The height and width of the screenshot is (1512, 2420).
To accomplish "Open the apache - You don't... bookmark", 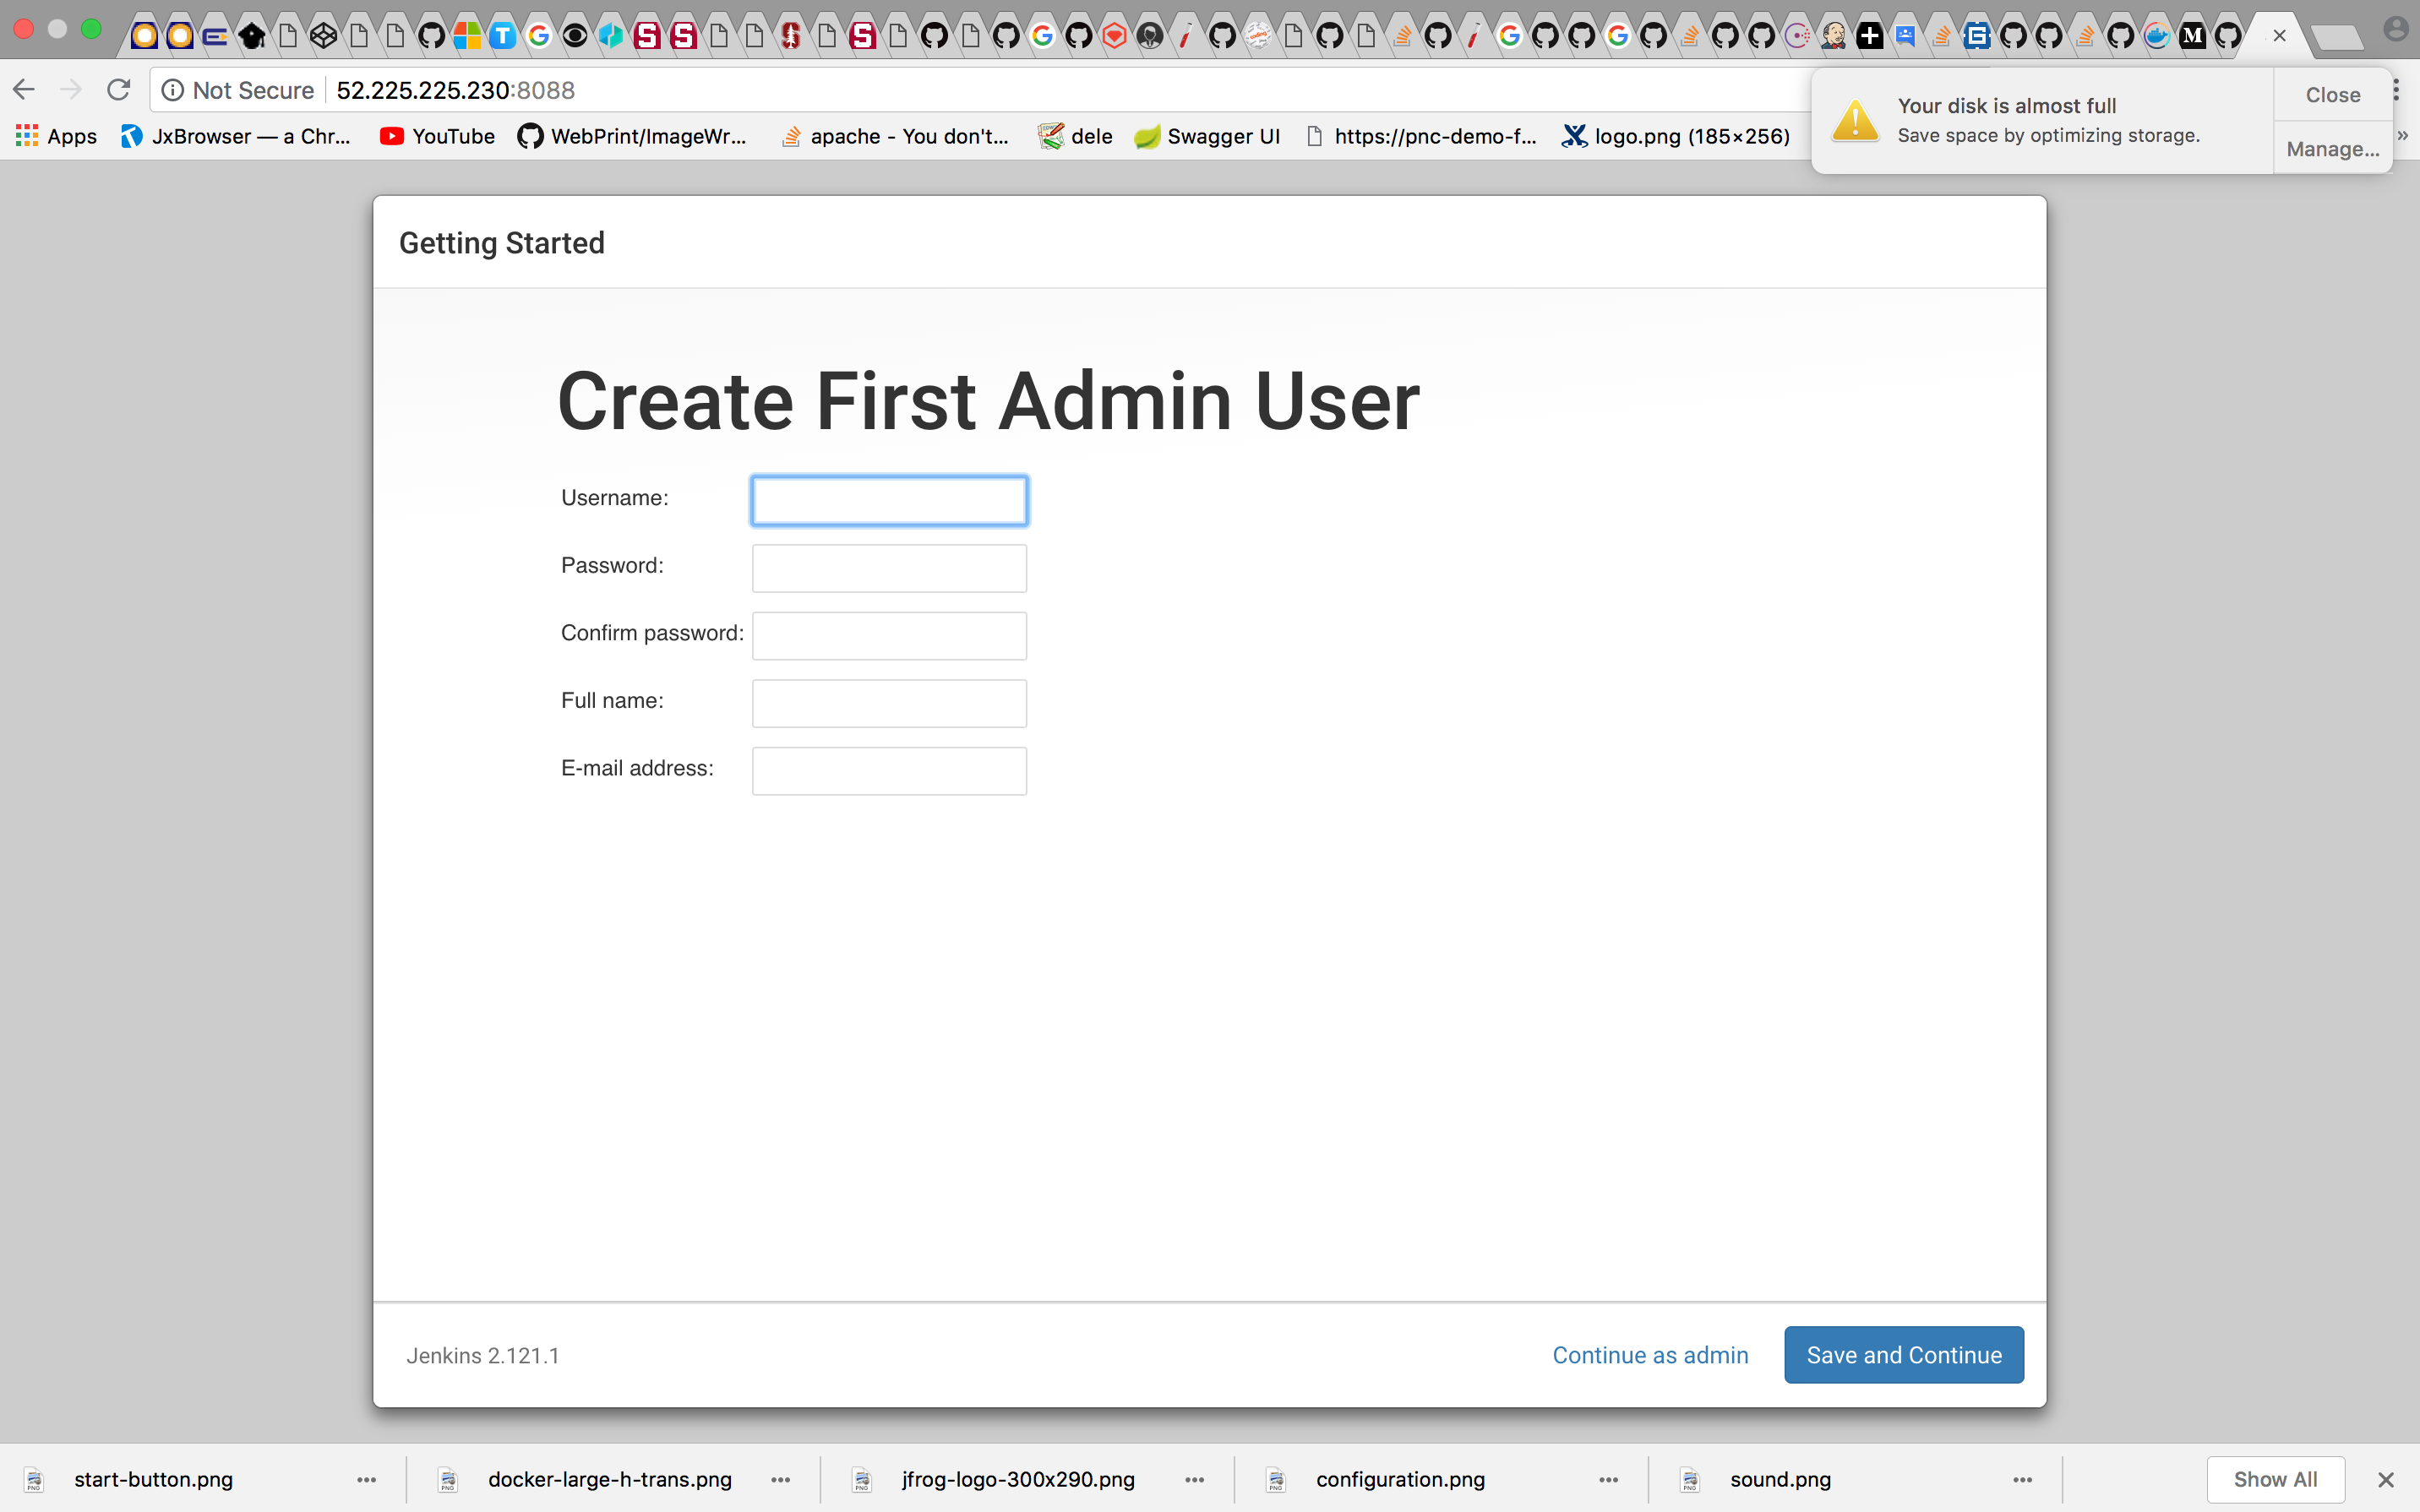I will pos(894,136).
